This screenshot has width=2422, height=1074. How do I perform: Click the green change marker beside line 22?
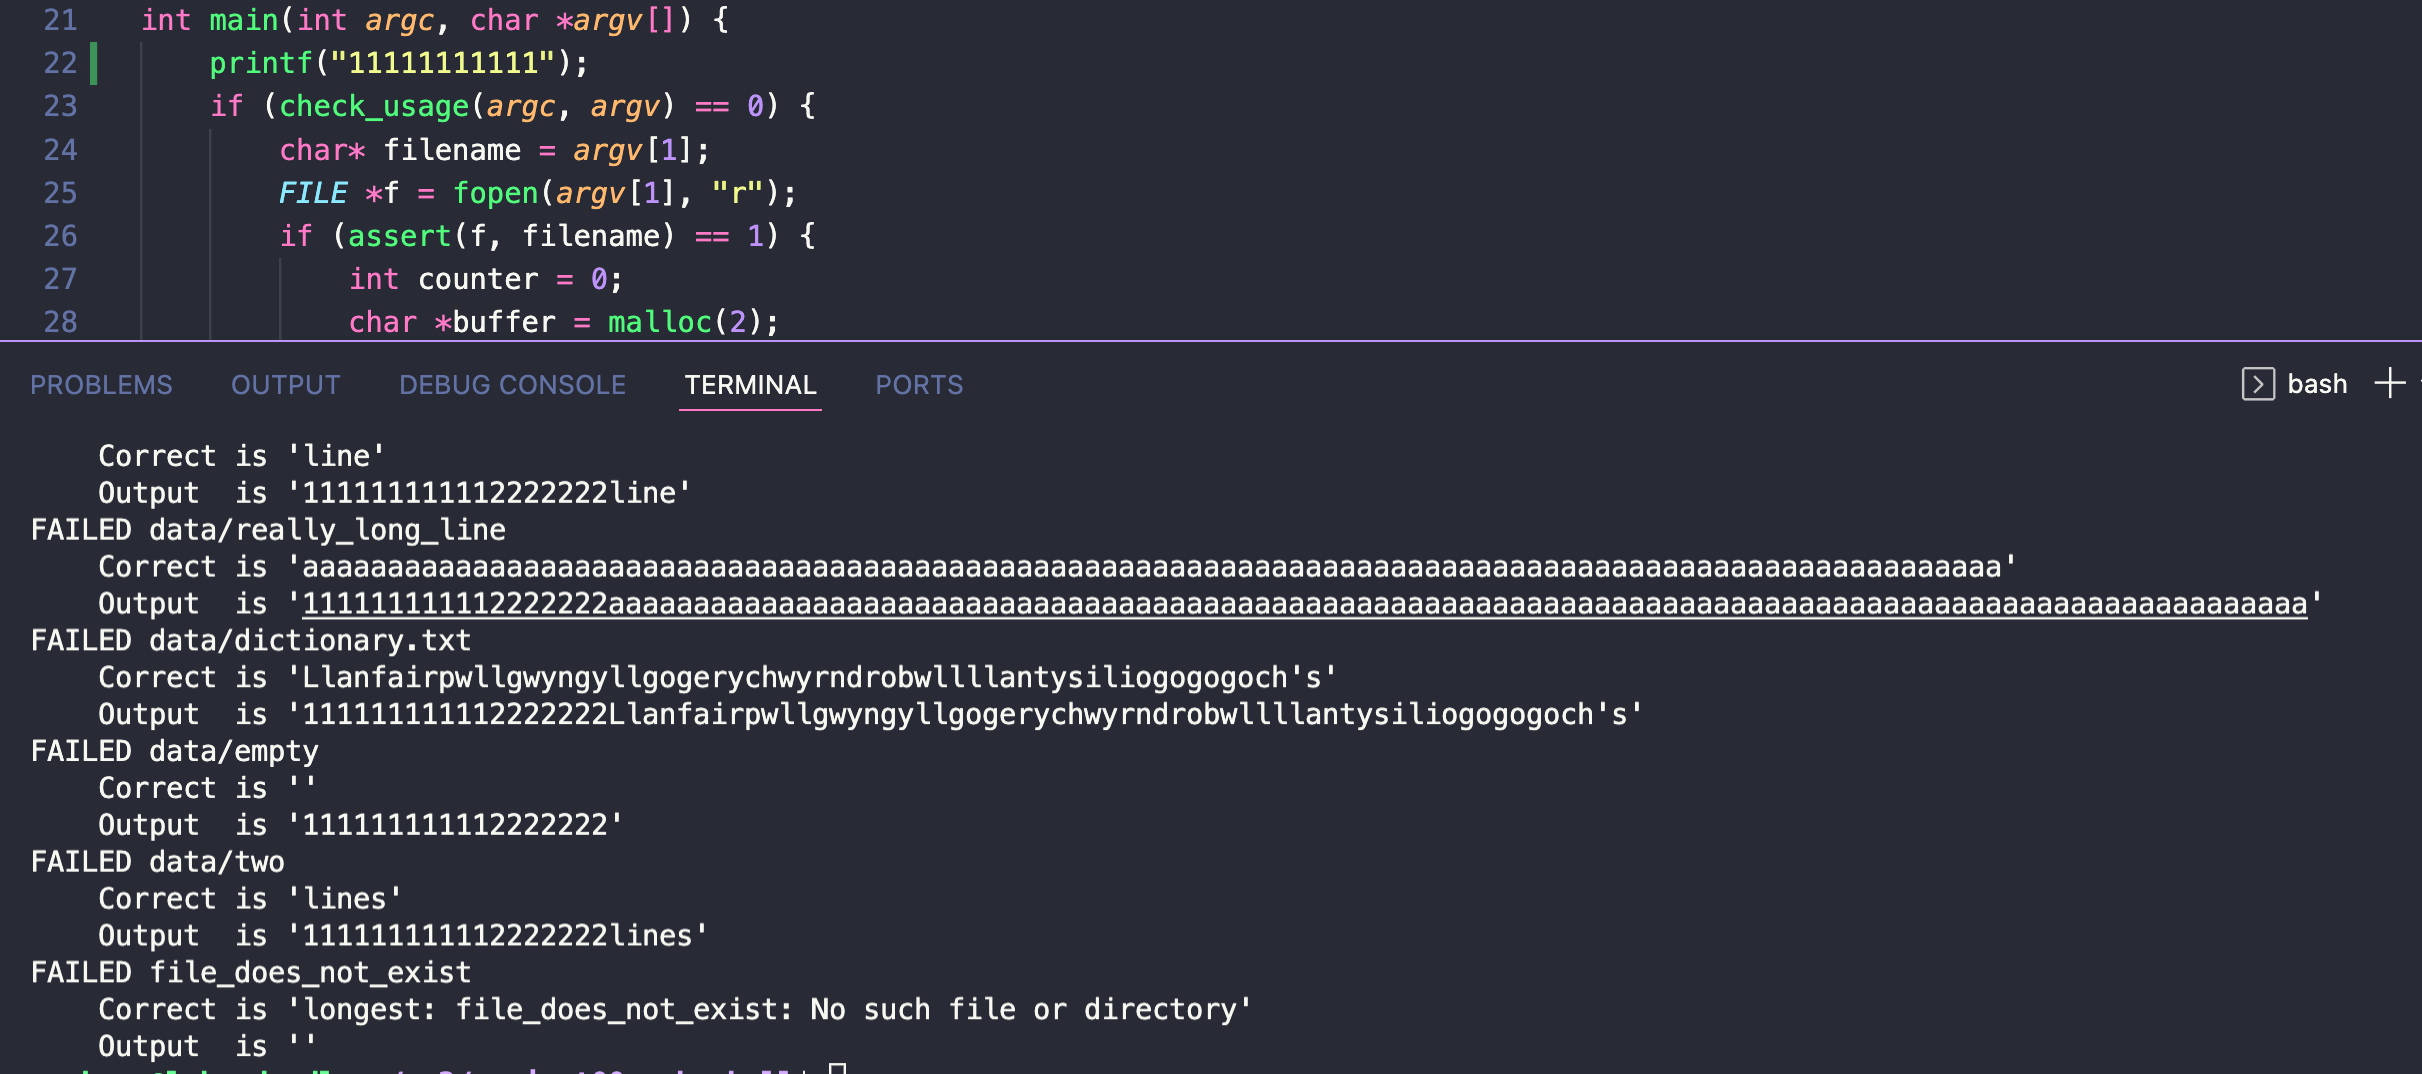click(x=94, y=63)
